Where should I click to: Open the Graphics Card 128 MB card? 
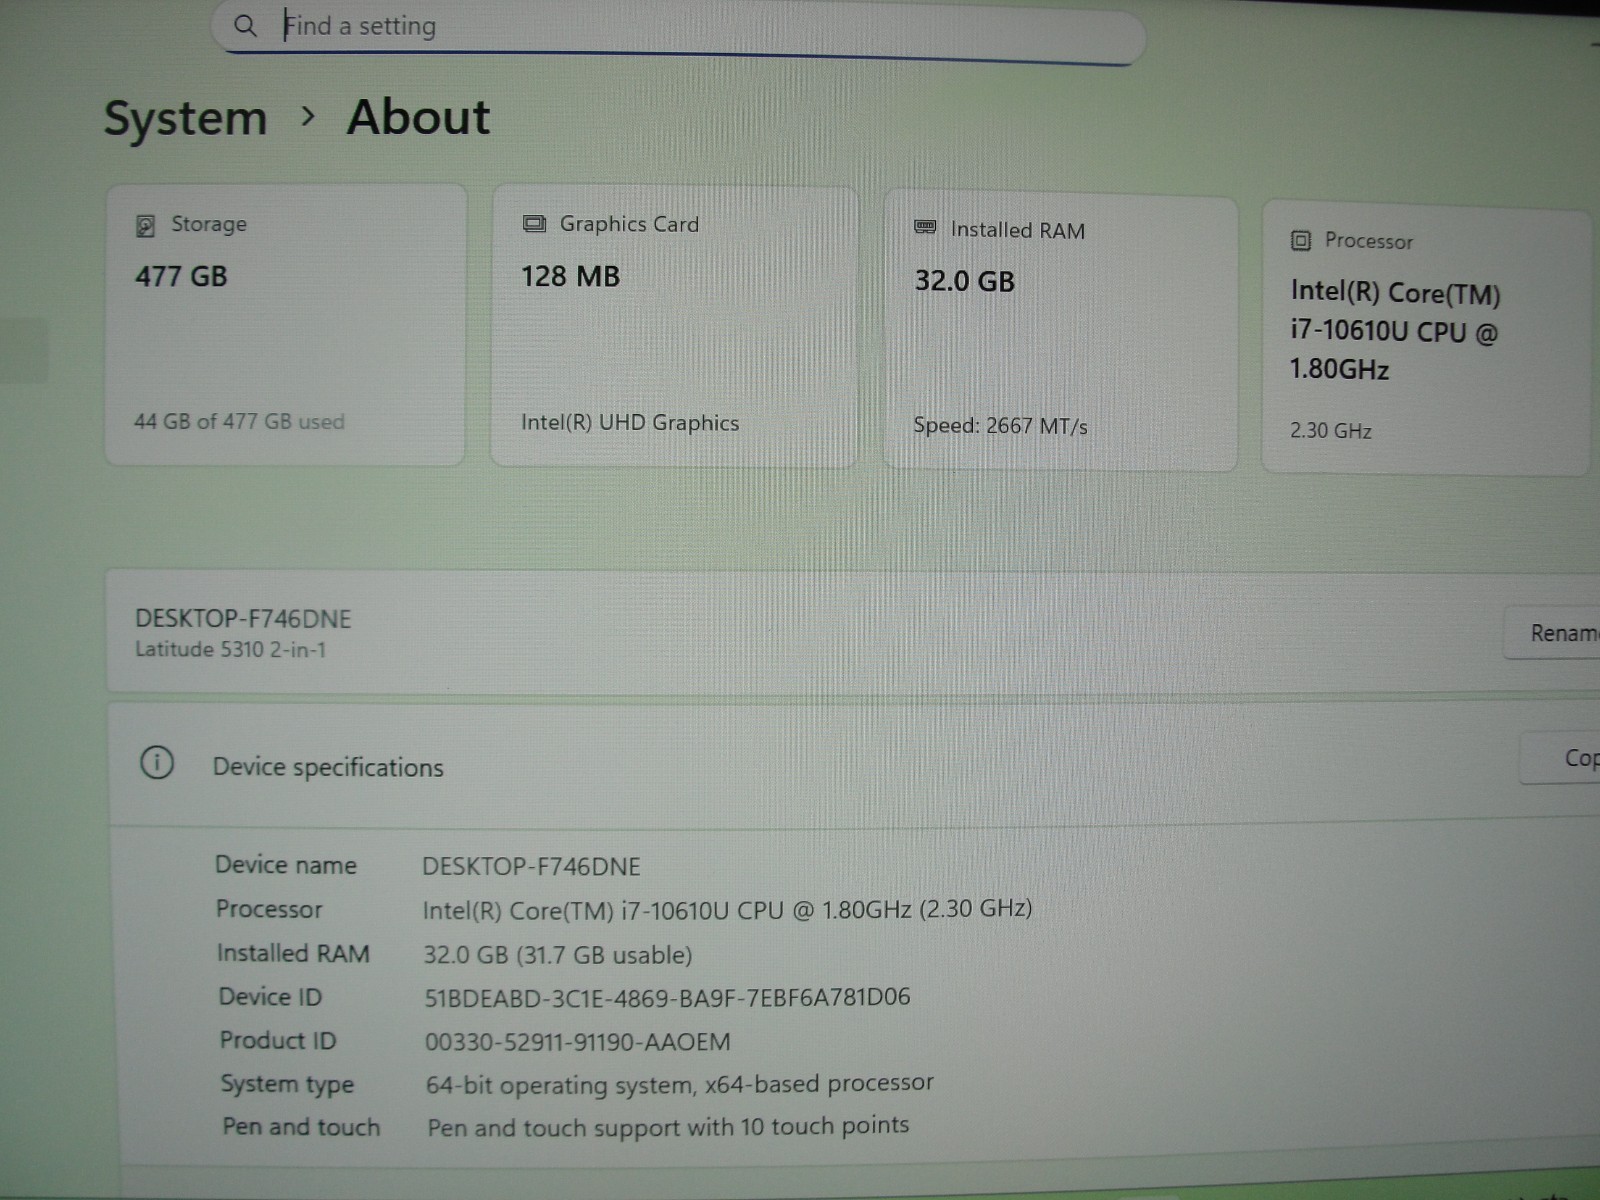pos(674,326)
